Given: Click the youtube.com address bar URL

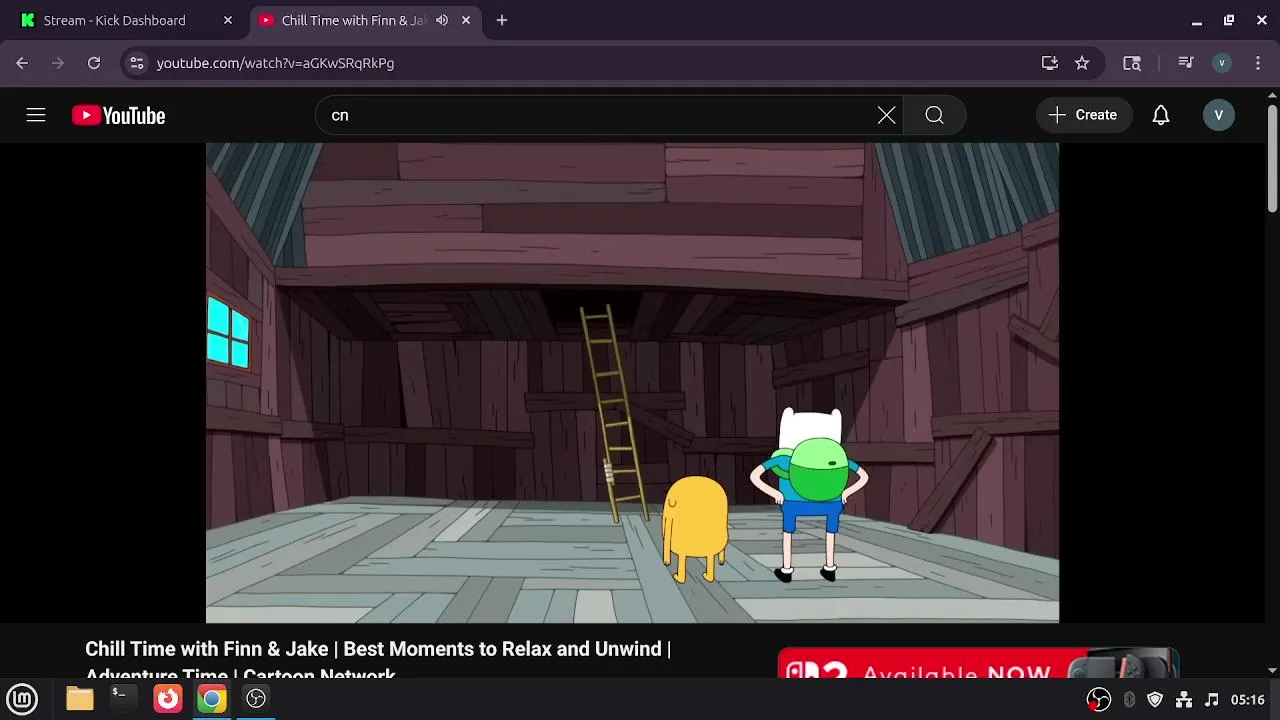Looking at the screenshot, I should 275,63.
